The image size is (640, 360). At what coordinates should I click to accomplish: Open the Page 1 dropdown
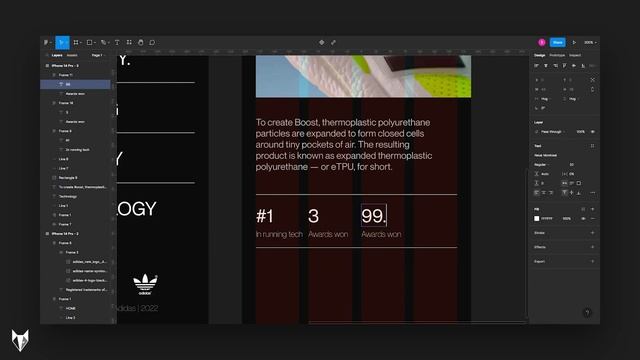(x=97, y=55)
